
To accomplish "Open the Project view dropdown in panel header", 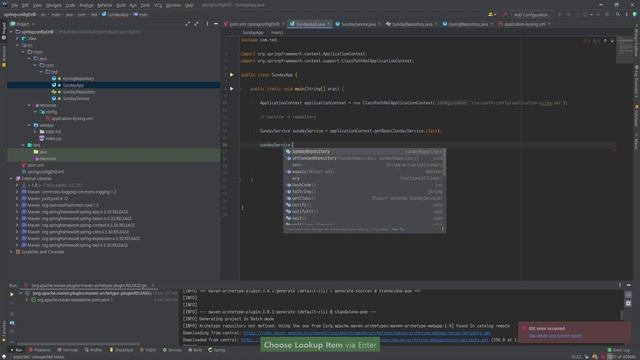I will pos(23,24).
